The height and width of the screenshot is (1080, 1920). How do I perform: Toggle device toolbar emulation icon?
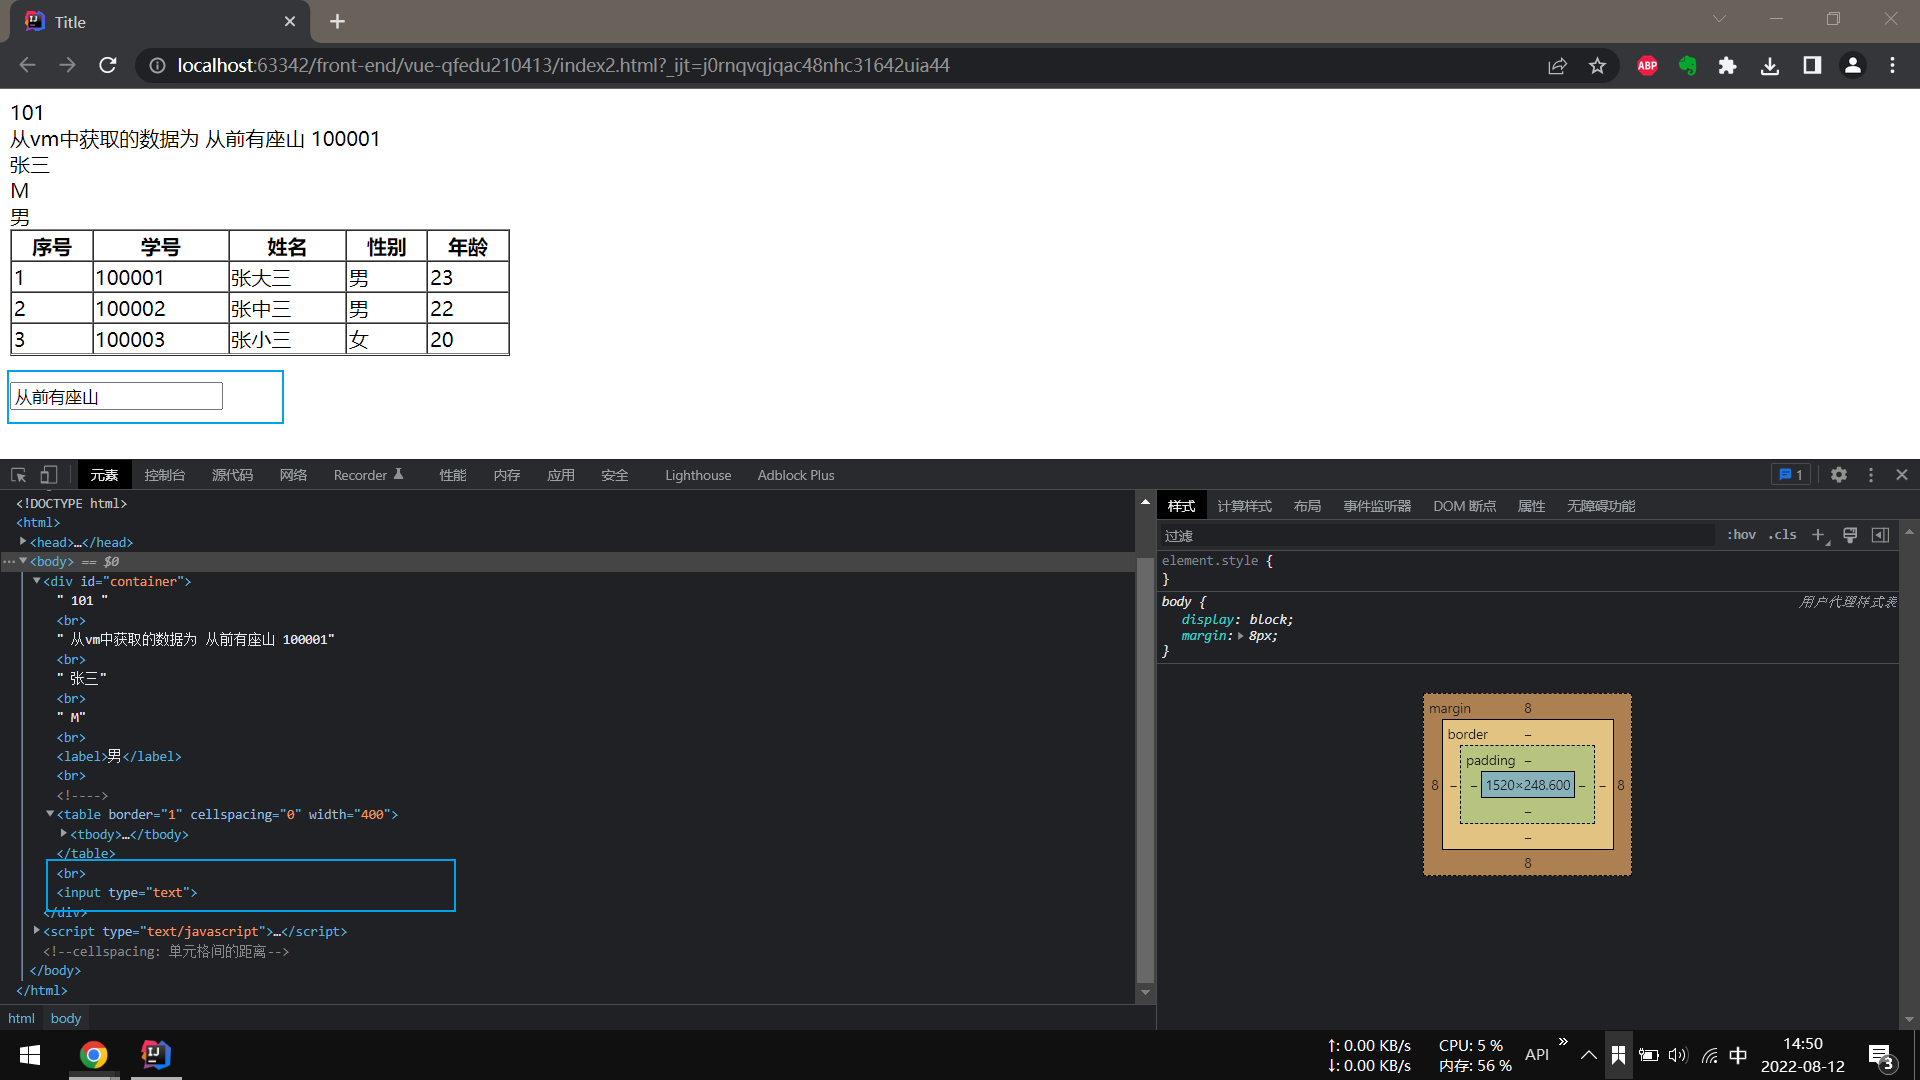pos(48,475)
